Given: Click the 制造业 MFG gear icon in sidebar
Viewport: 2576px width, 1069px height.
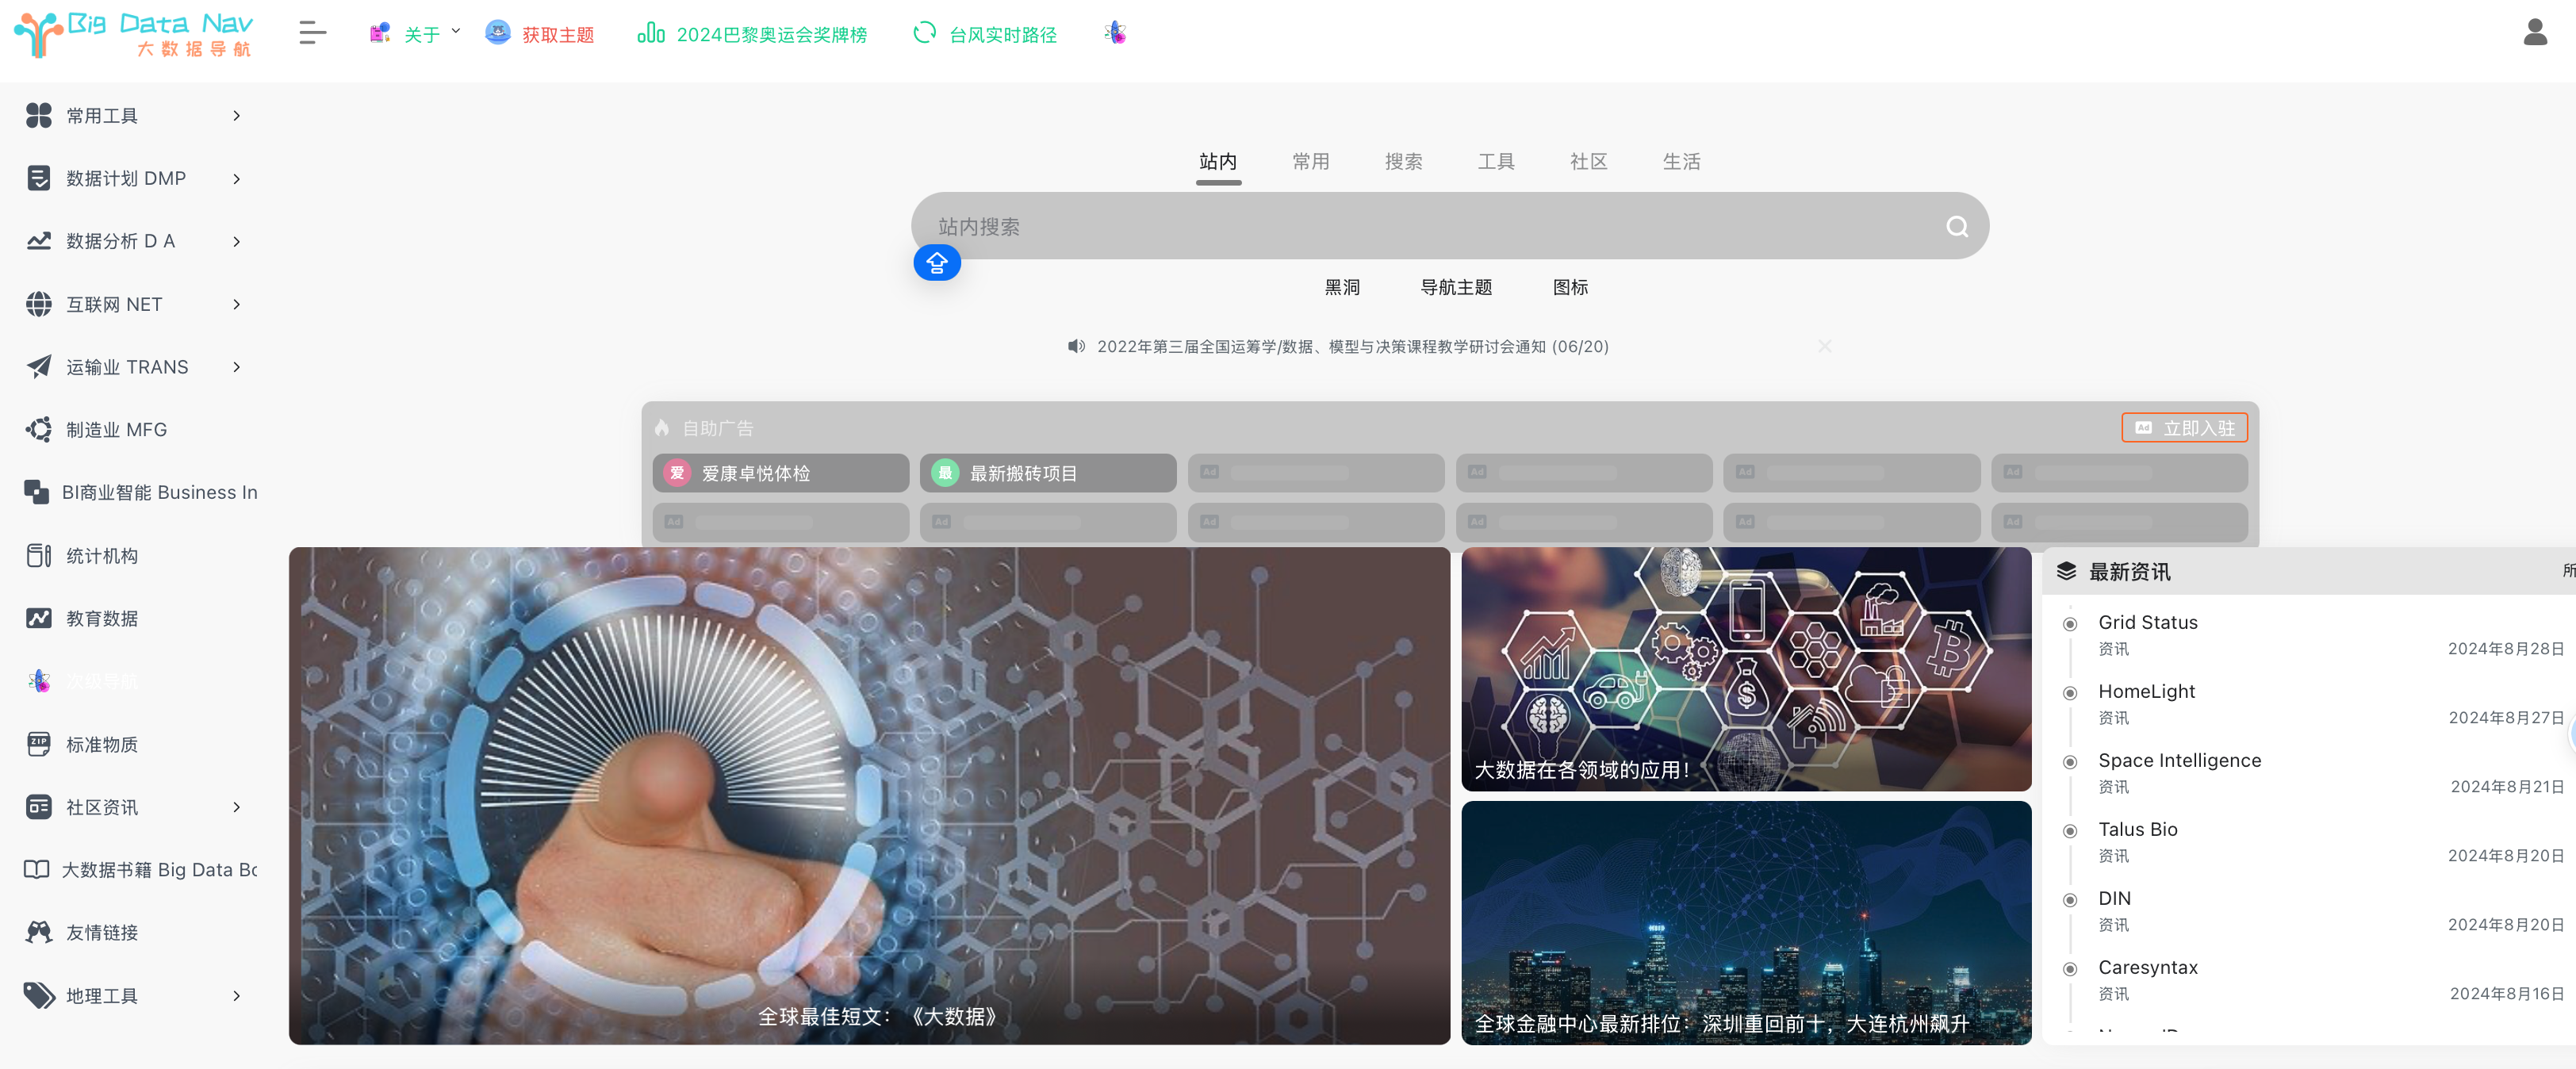Looking at the screenshot, I should pyautogui.click(x=39, y=429).
